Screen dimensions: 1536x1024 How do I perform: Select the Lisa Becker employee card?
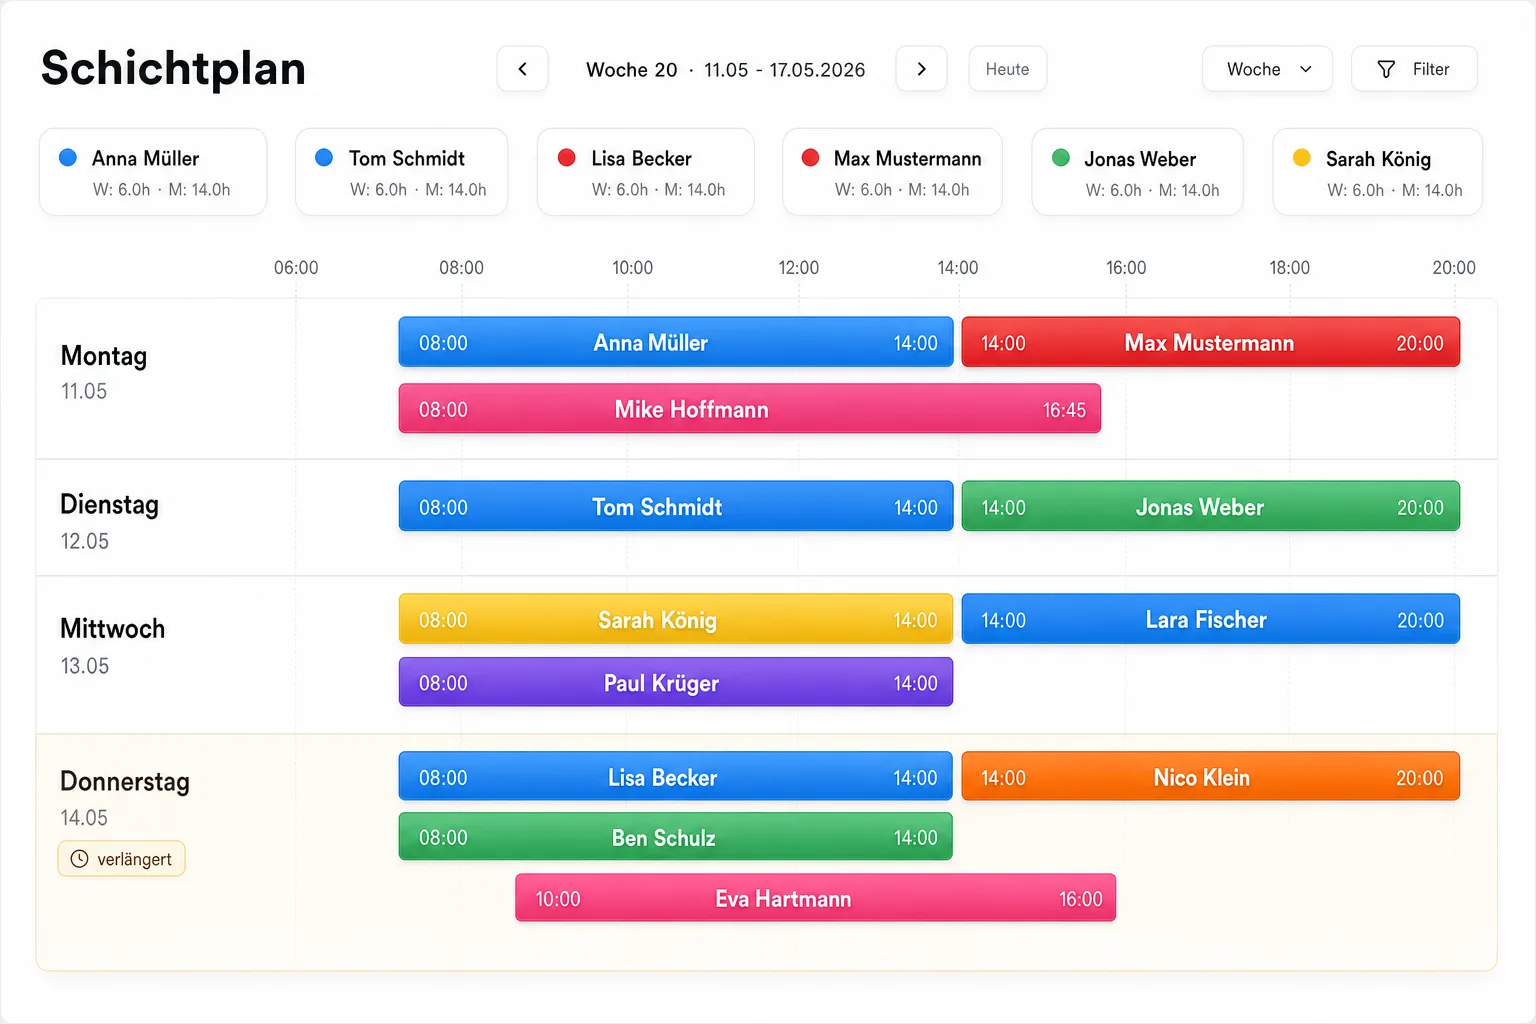pos(645,172)
